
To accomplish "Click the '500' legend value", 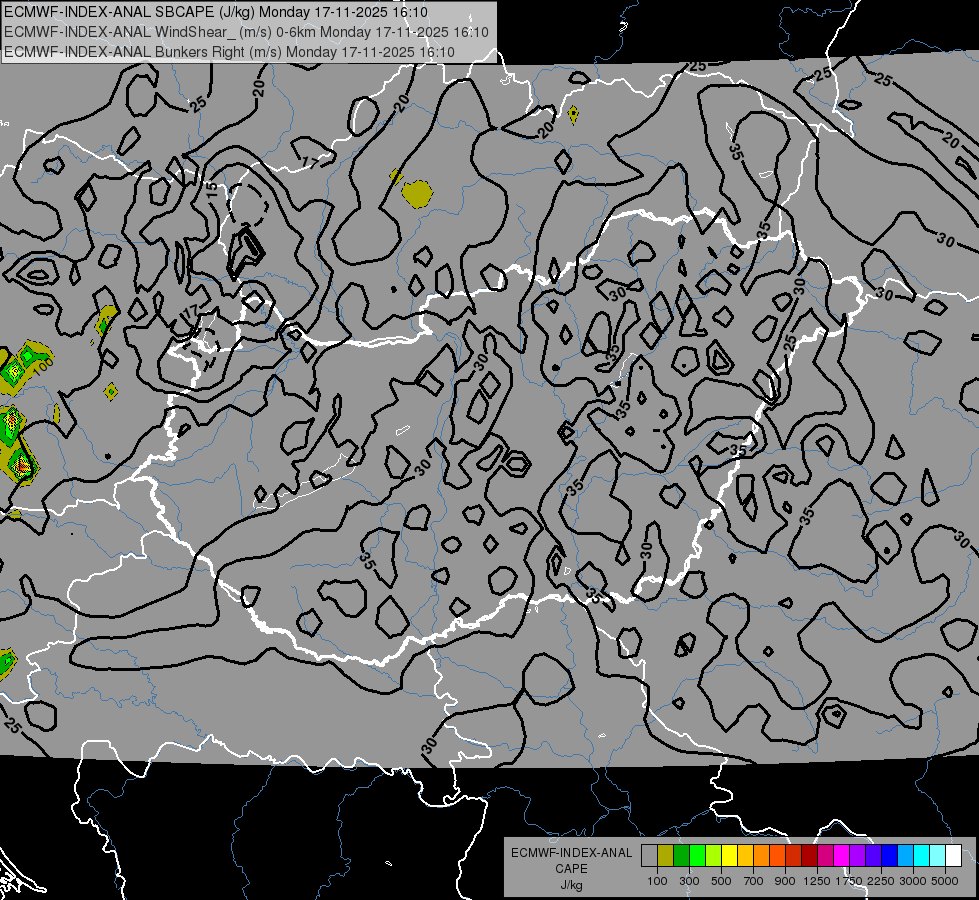I will [721, 881].
